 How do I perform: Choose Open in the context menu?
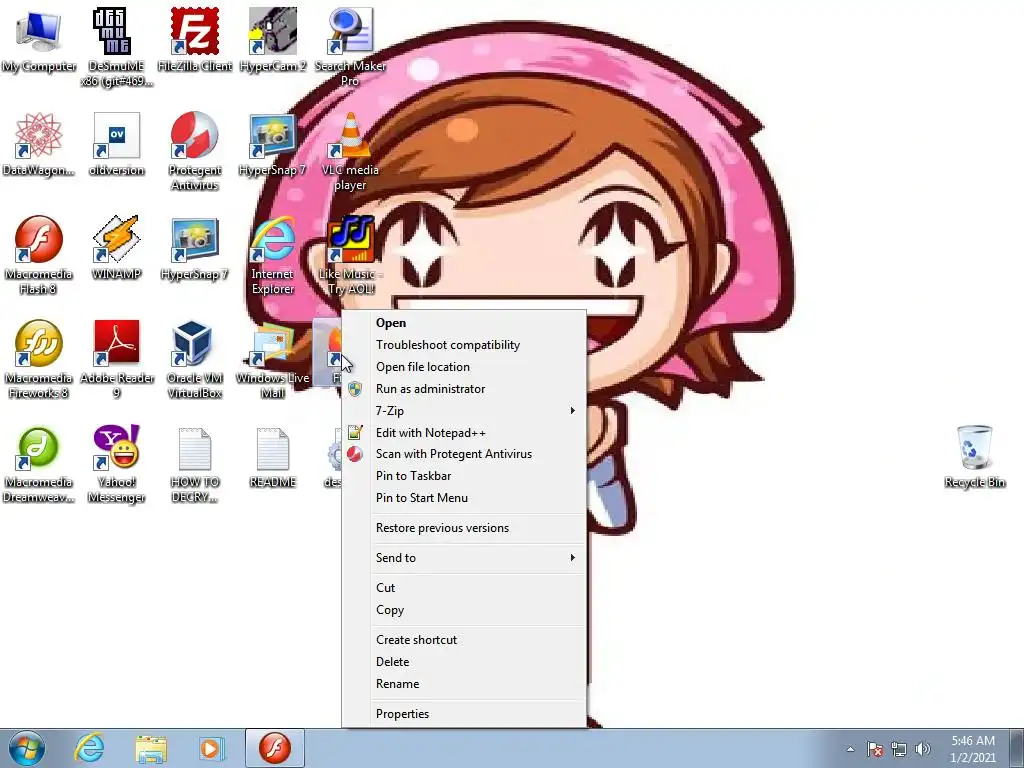464,323
